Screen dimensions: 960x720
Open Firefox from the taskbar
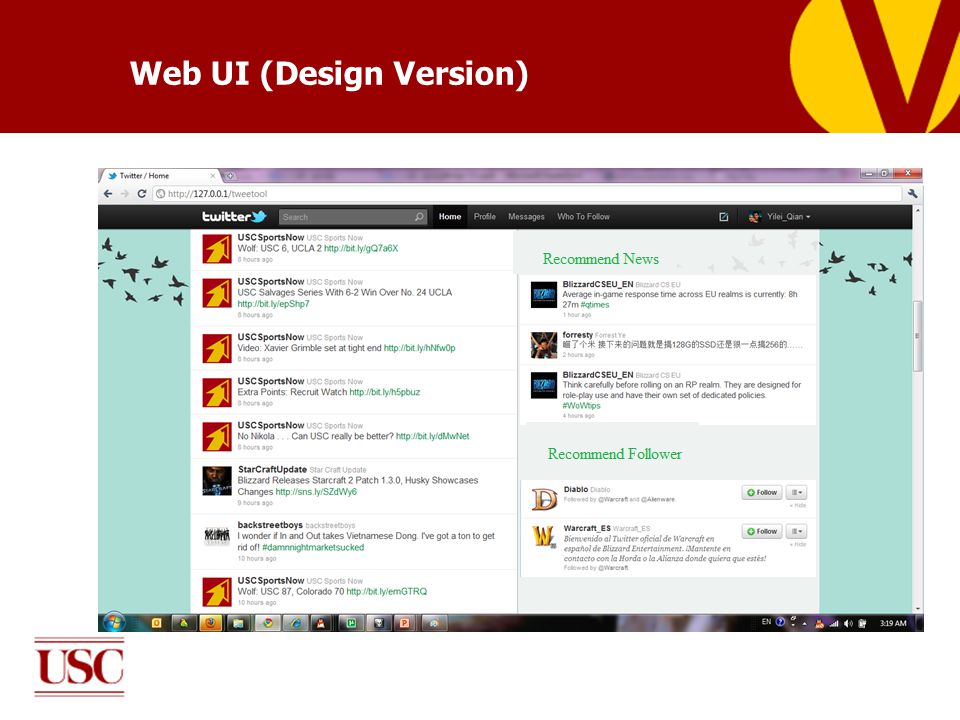[210, 623]
